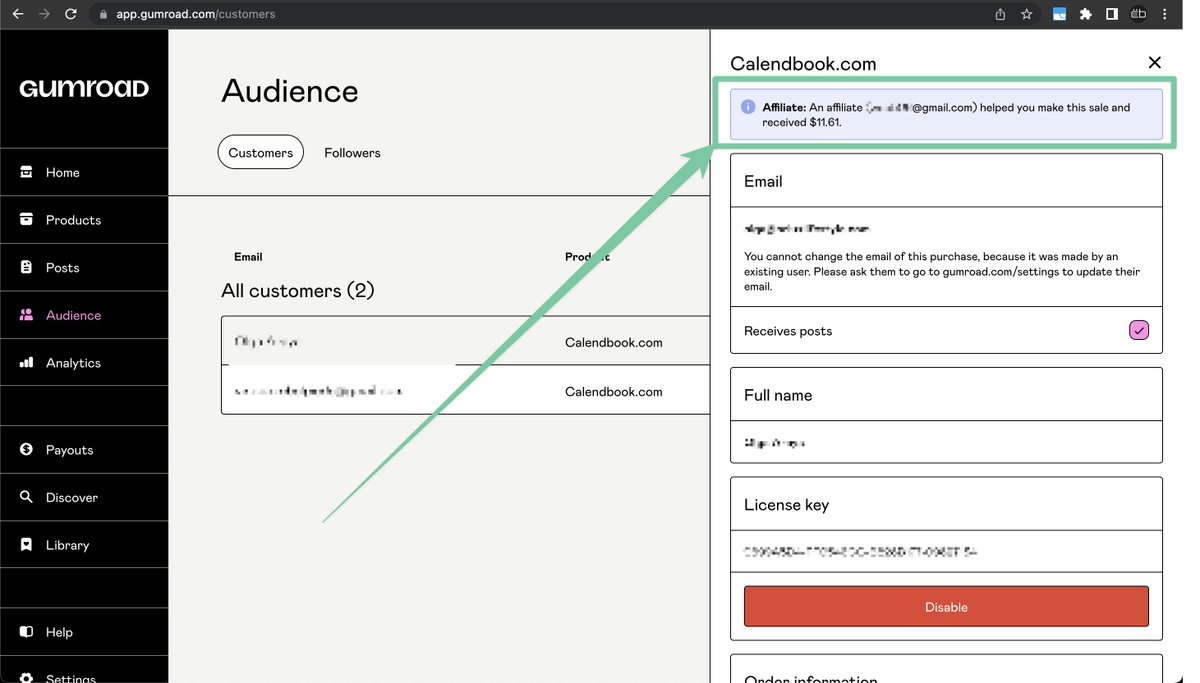
Task: Open the Extensions puzzle piece icon
Action: click(1085, 14)
